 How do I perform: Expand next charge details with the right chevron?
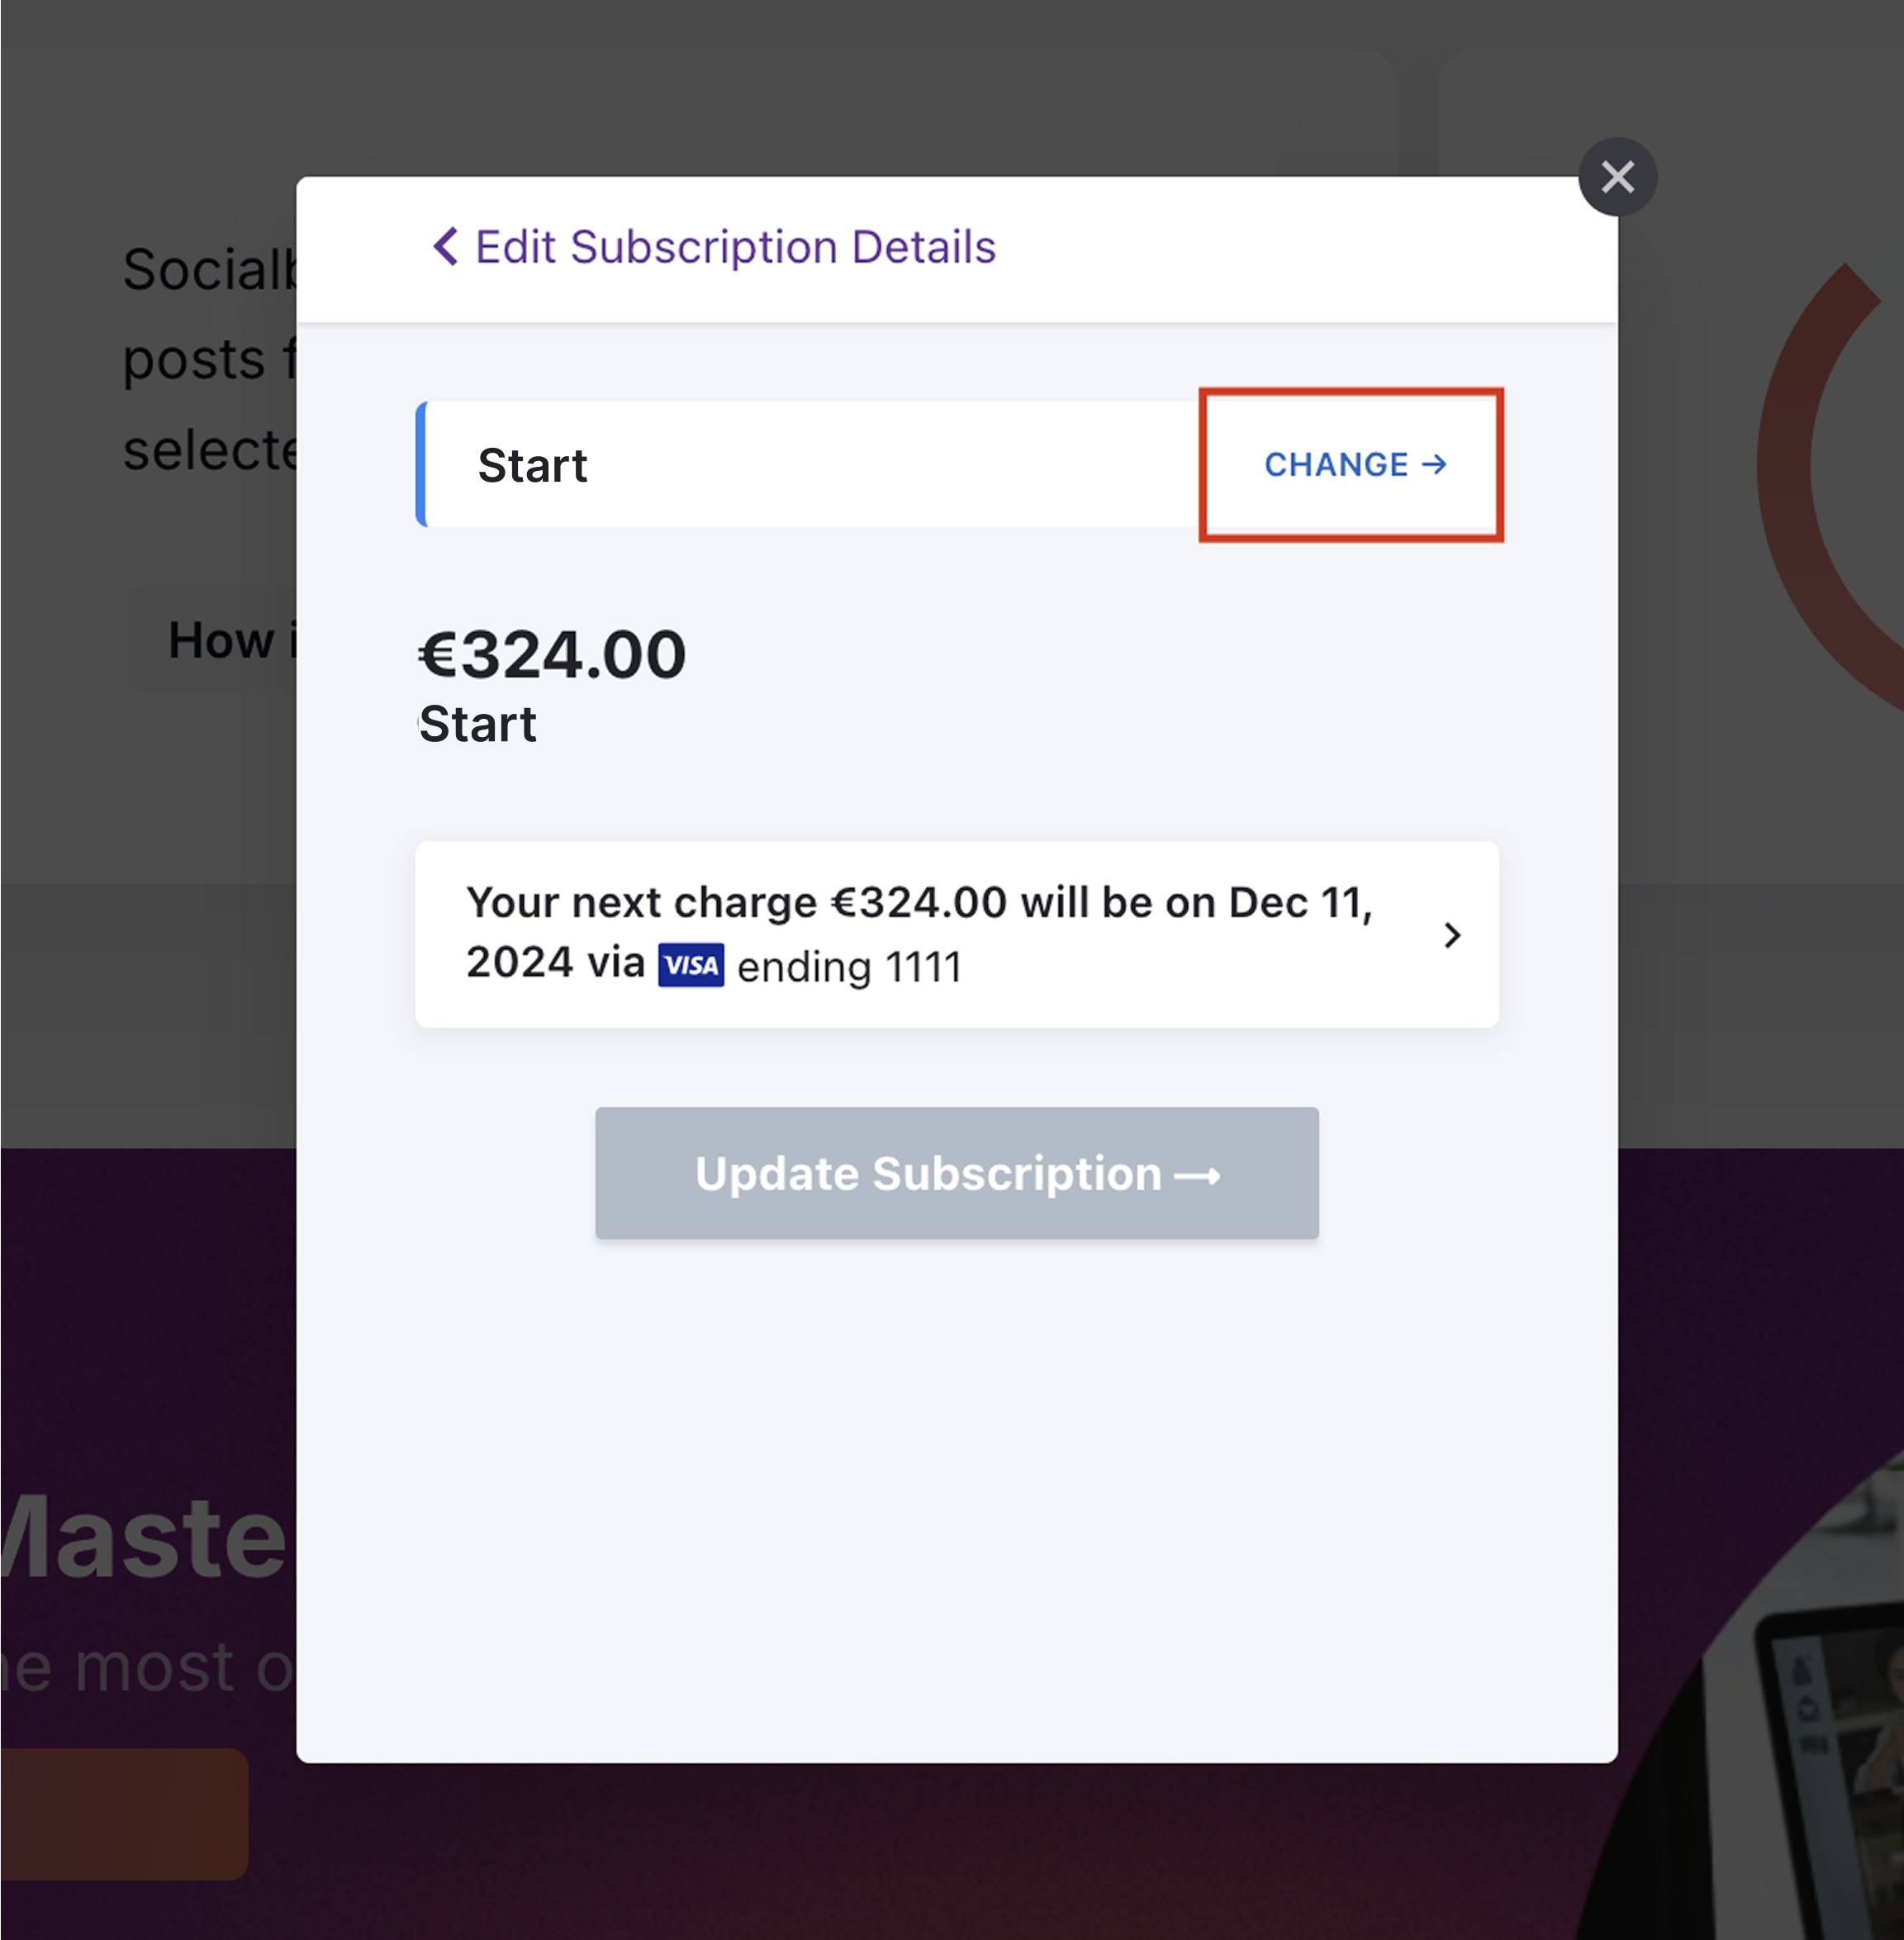[x=1452, y=935]
